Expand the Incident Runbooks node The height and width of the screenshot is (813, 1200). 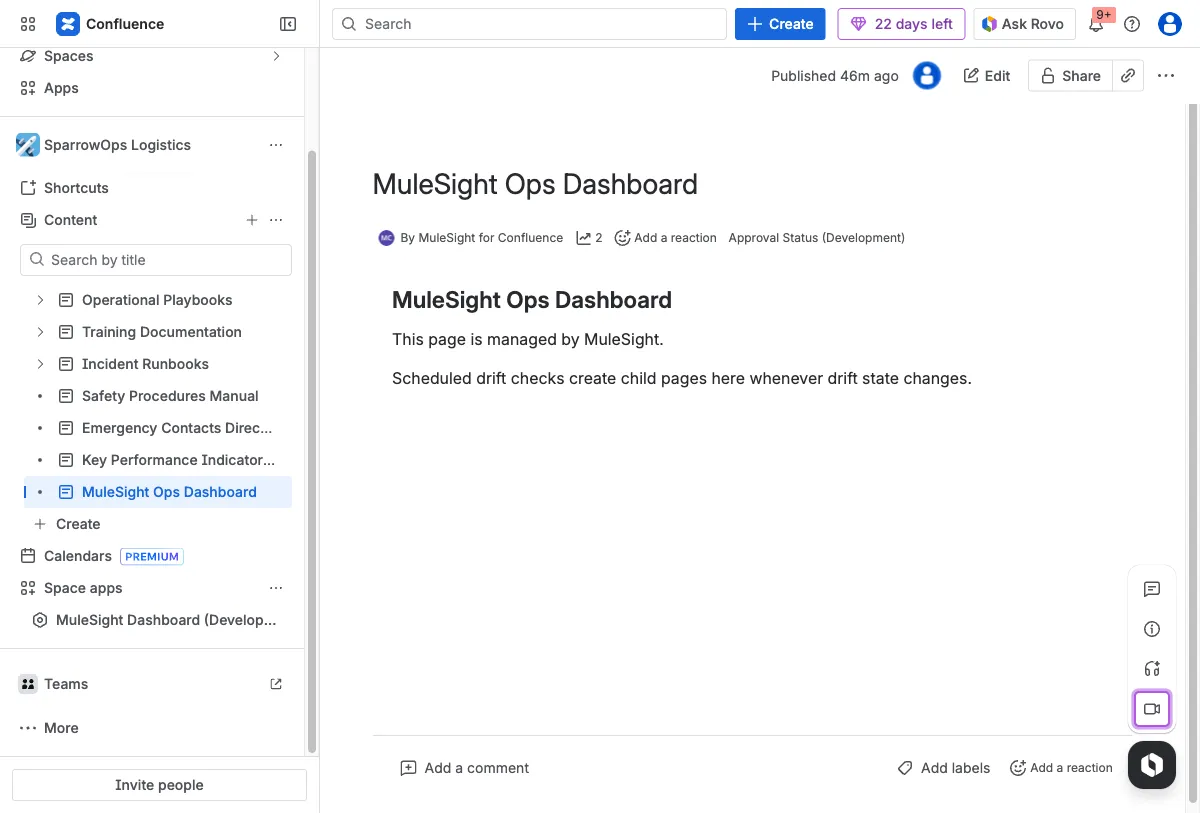click(x=40, y=364)
